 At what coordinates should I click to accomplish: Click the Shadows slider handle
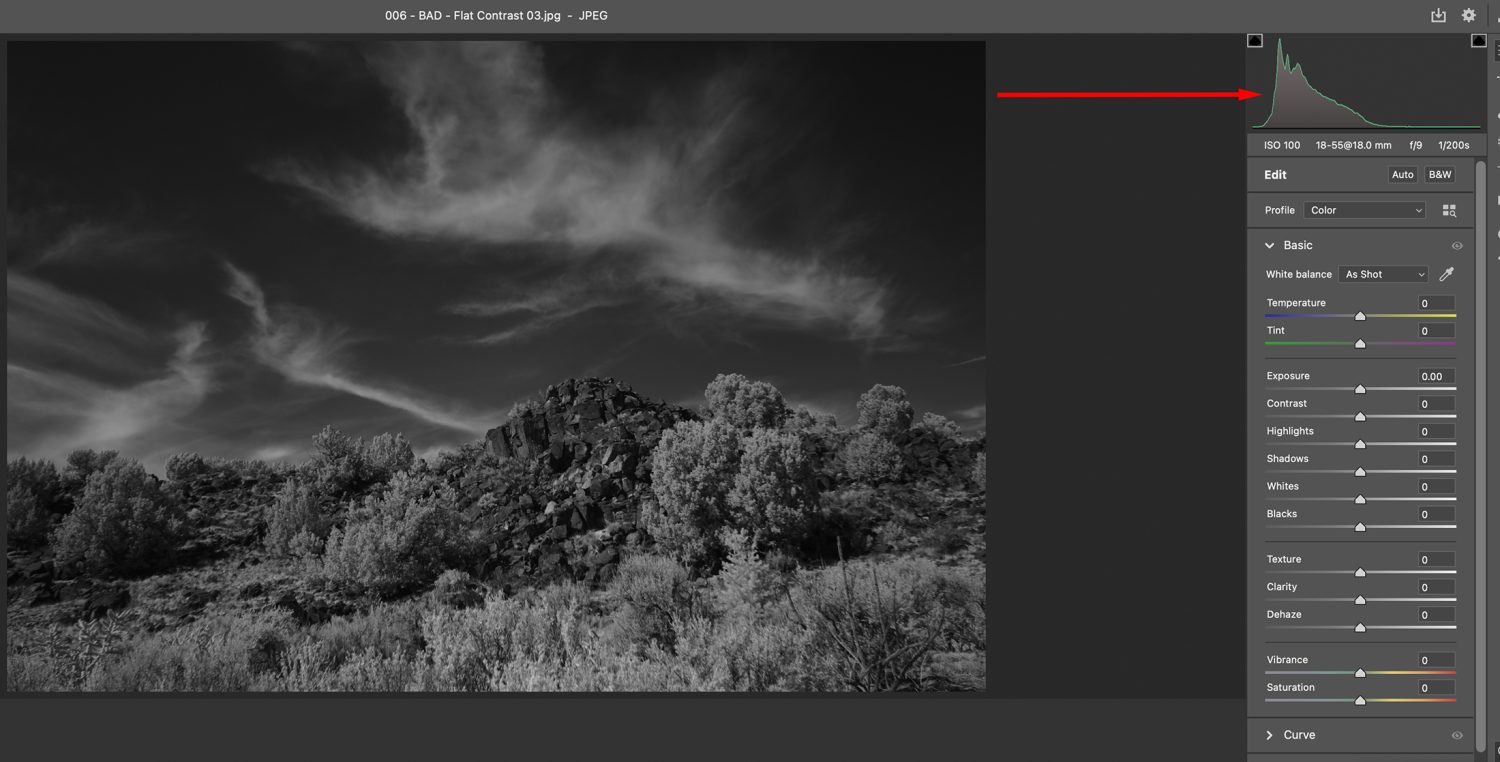point(1360,472)
